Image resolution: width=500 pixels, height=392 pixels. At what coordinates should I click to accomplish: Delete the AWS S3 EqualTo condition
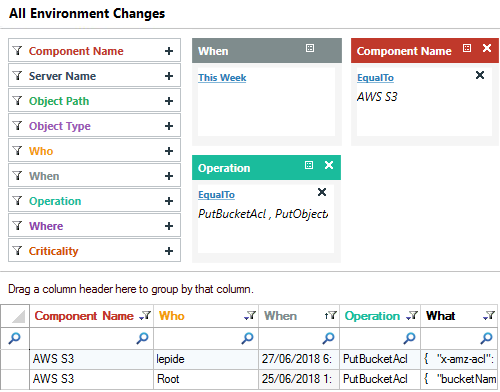(x=480, y=75)
